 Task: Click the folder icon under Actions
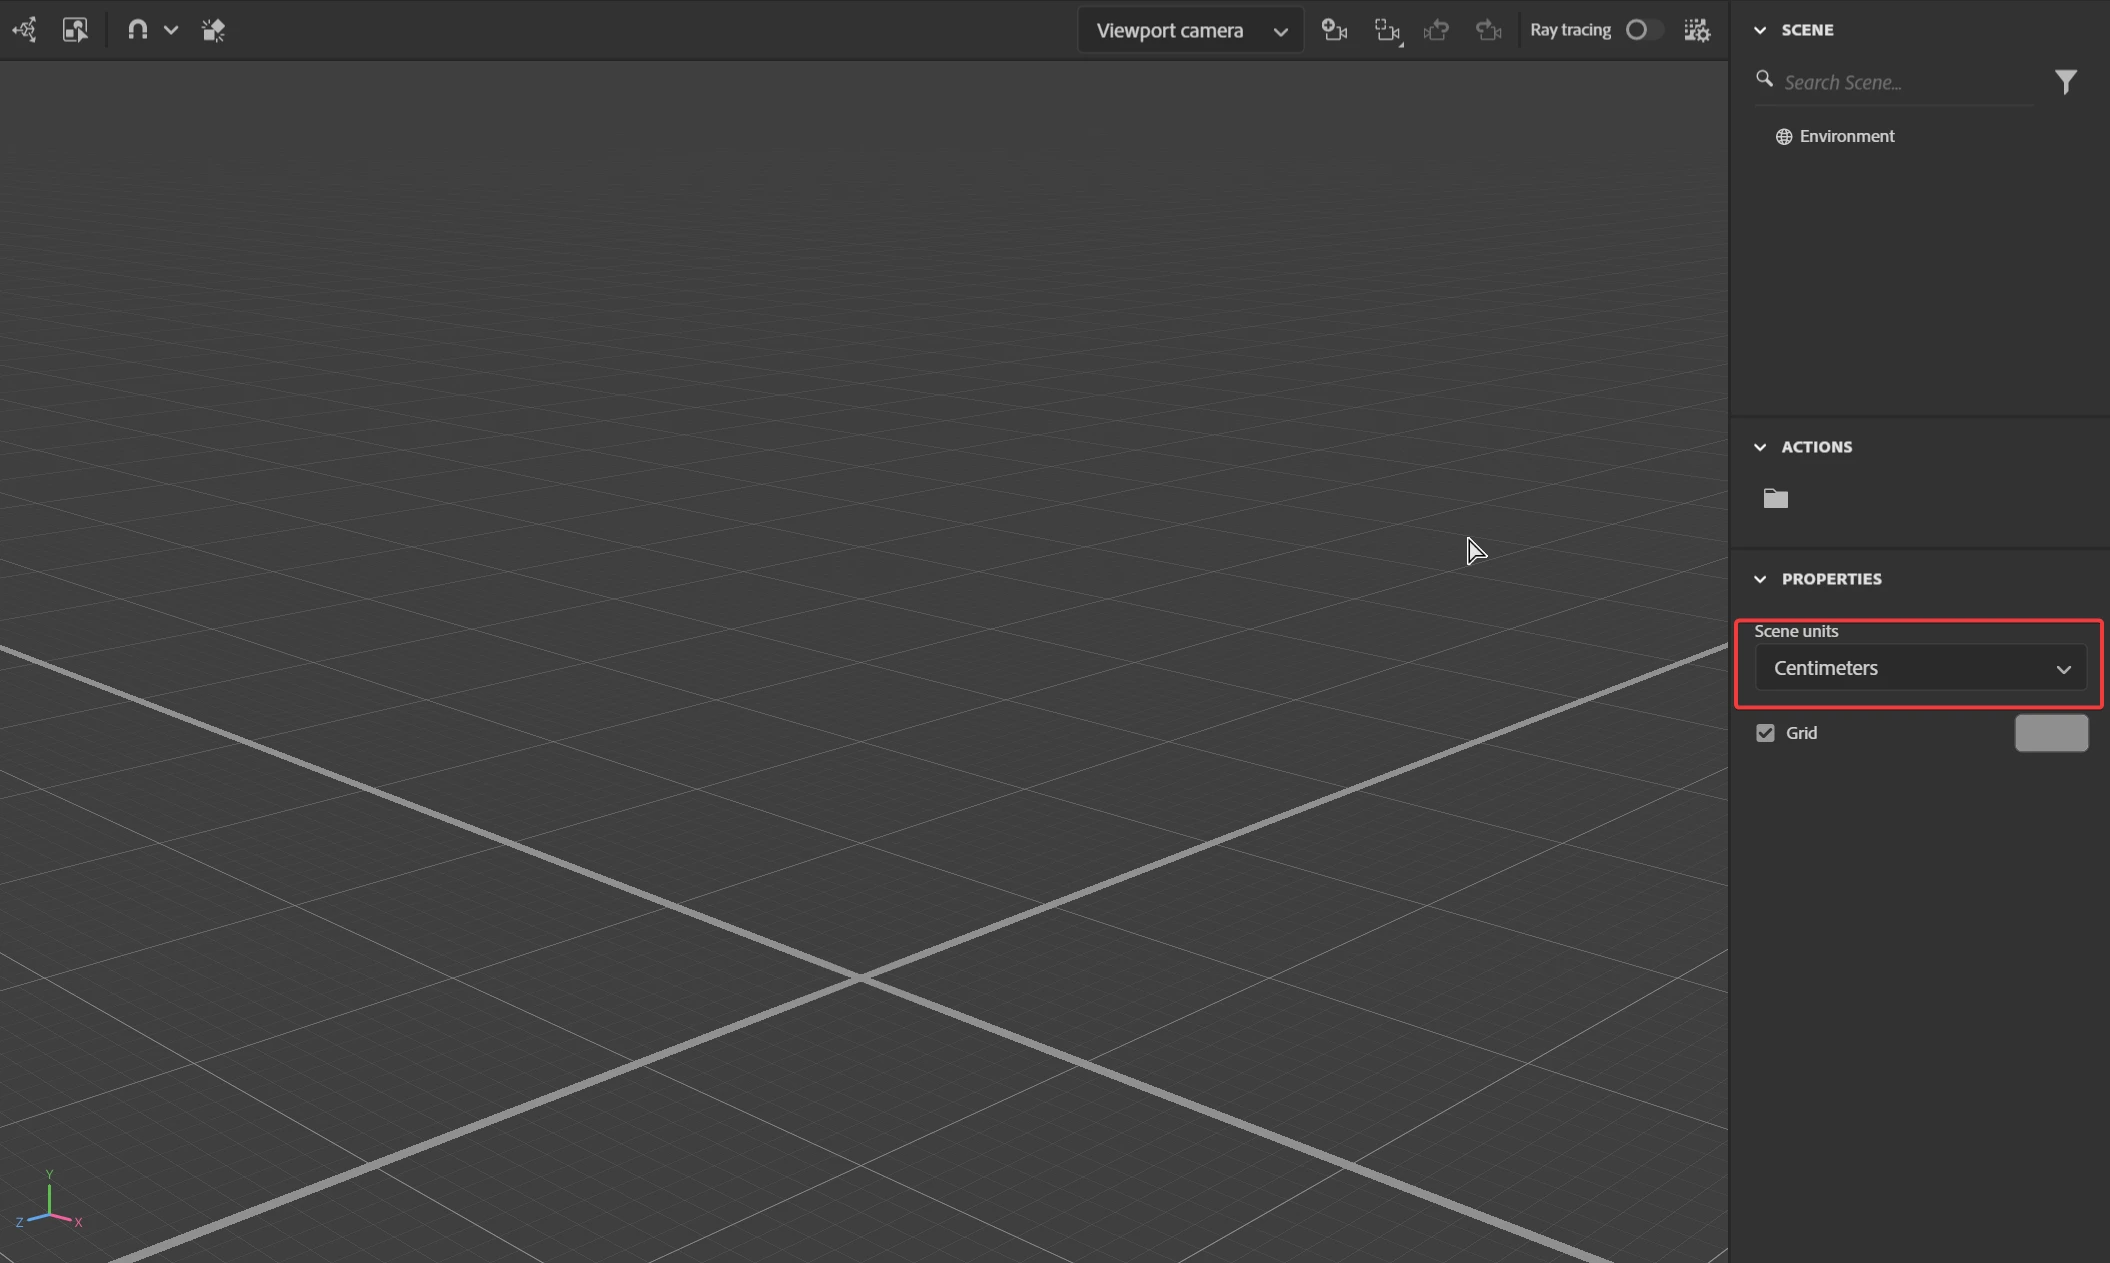pos(1776,498)
